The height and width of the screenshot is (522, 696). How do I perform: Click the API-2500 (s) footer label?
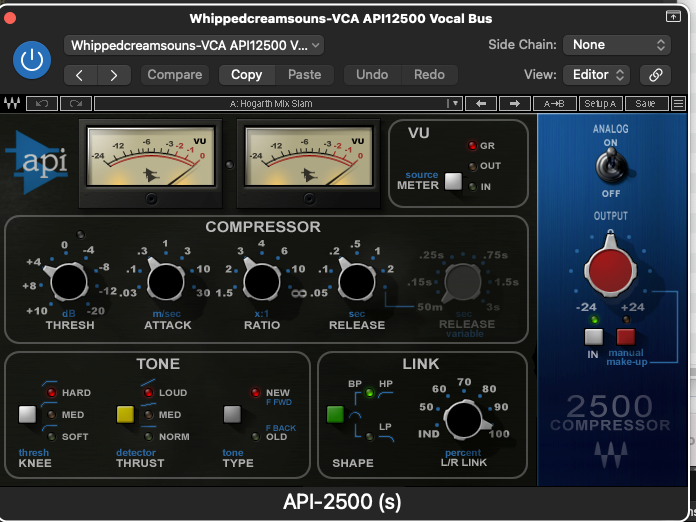coord(342,502)
